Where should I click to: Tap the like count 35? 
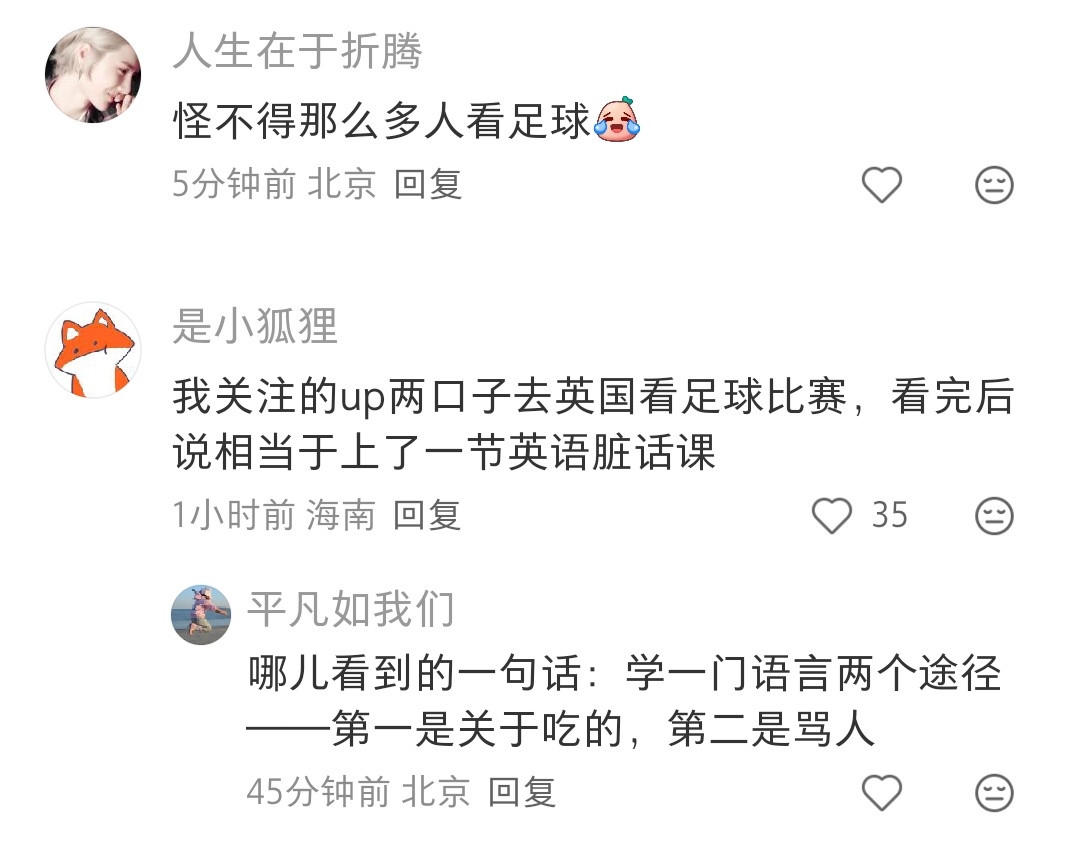[x=889, y=515]
